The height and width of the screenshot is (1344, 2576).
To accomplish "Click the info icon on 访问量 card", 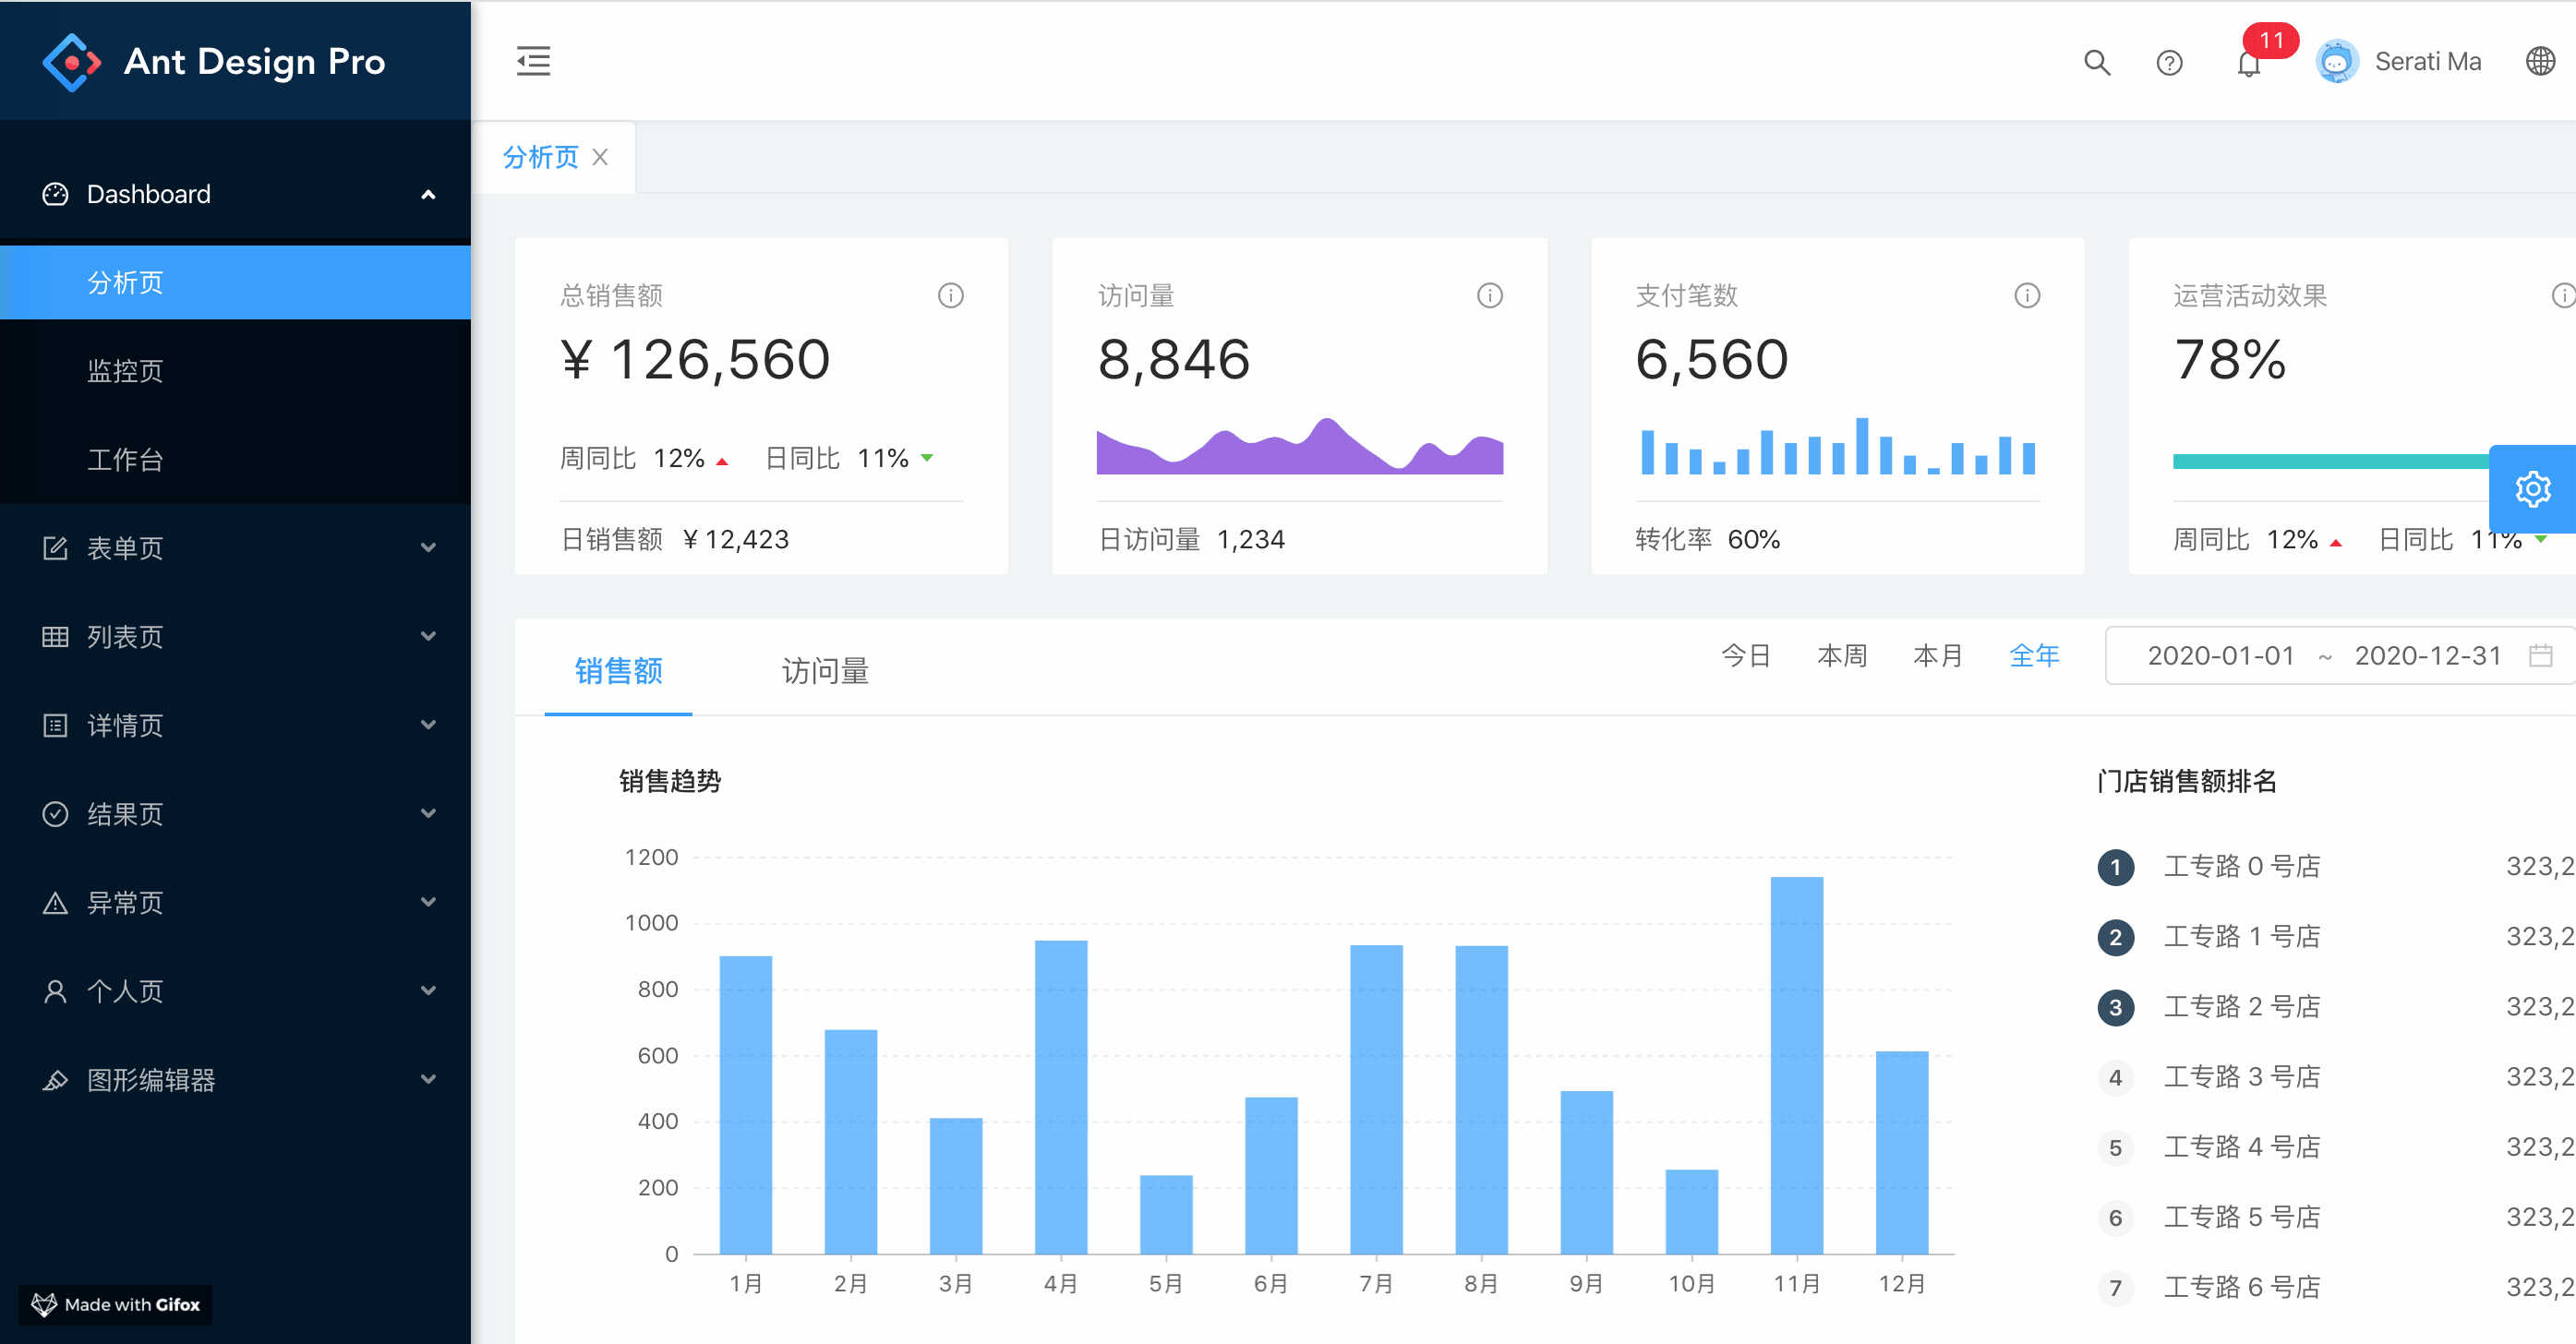I will (x=1489, y=295).
